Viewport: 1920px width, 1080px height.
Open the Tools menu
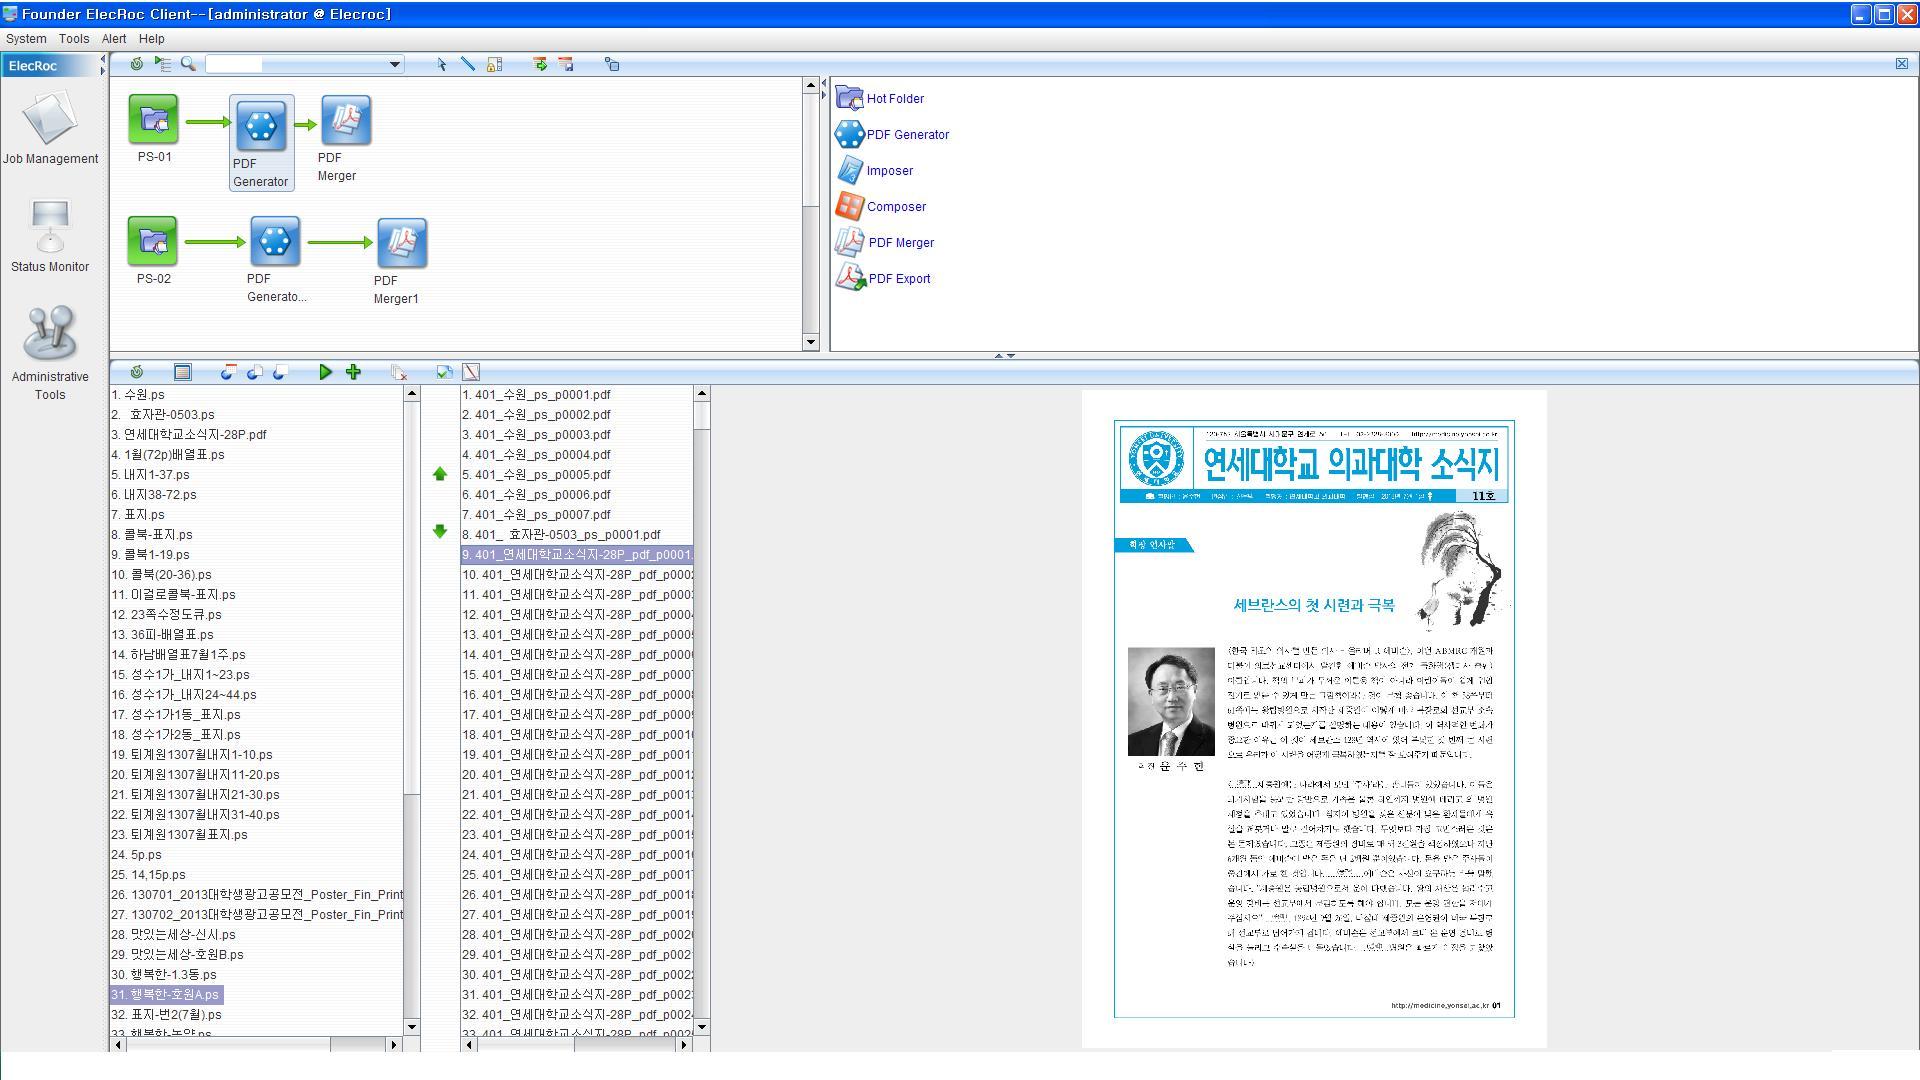tap(73, 39)
